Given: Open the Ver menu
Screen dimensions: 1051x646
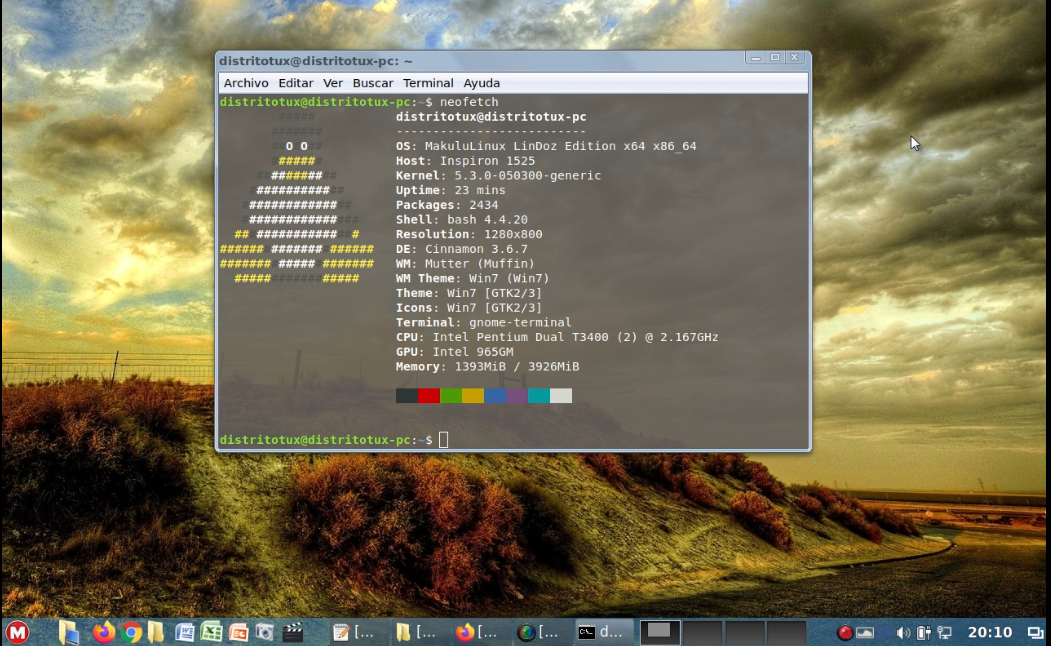Looking at the screenshot, I should (x=332, y=83).
